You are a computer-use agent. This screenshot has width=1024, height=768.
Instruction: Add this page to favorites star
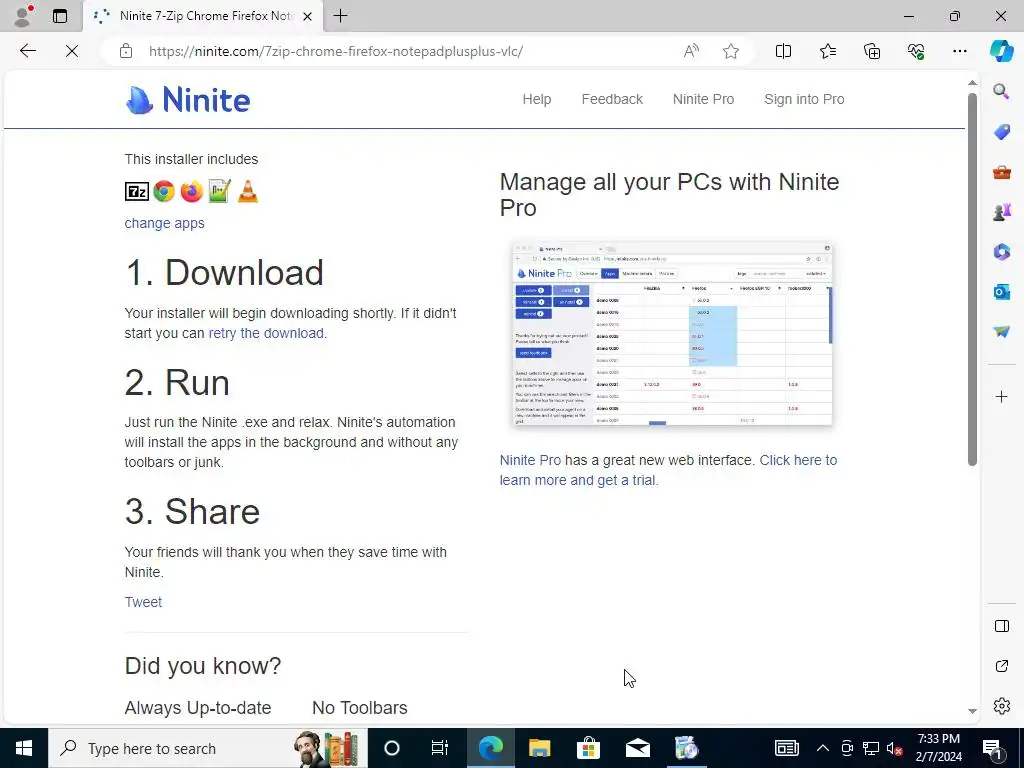coord(731,51)
